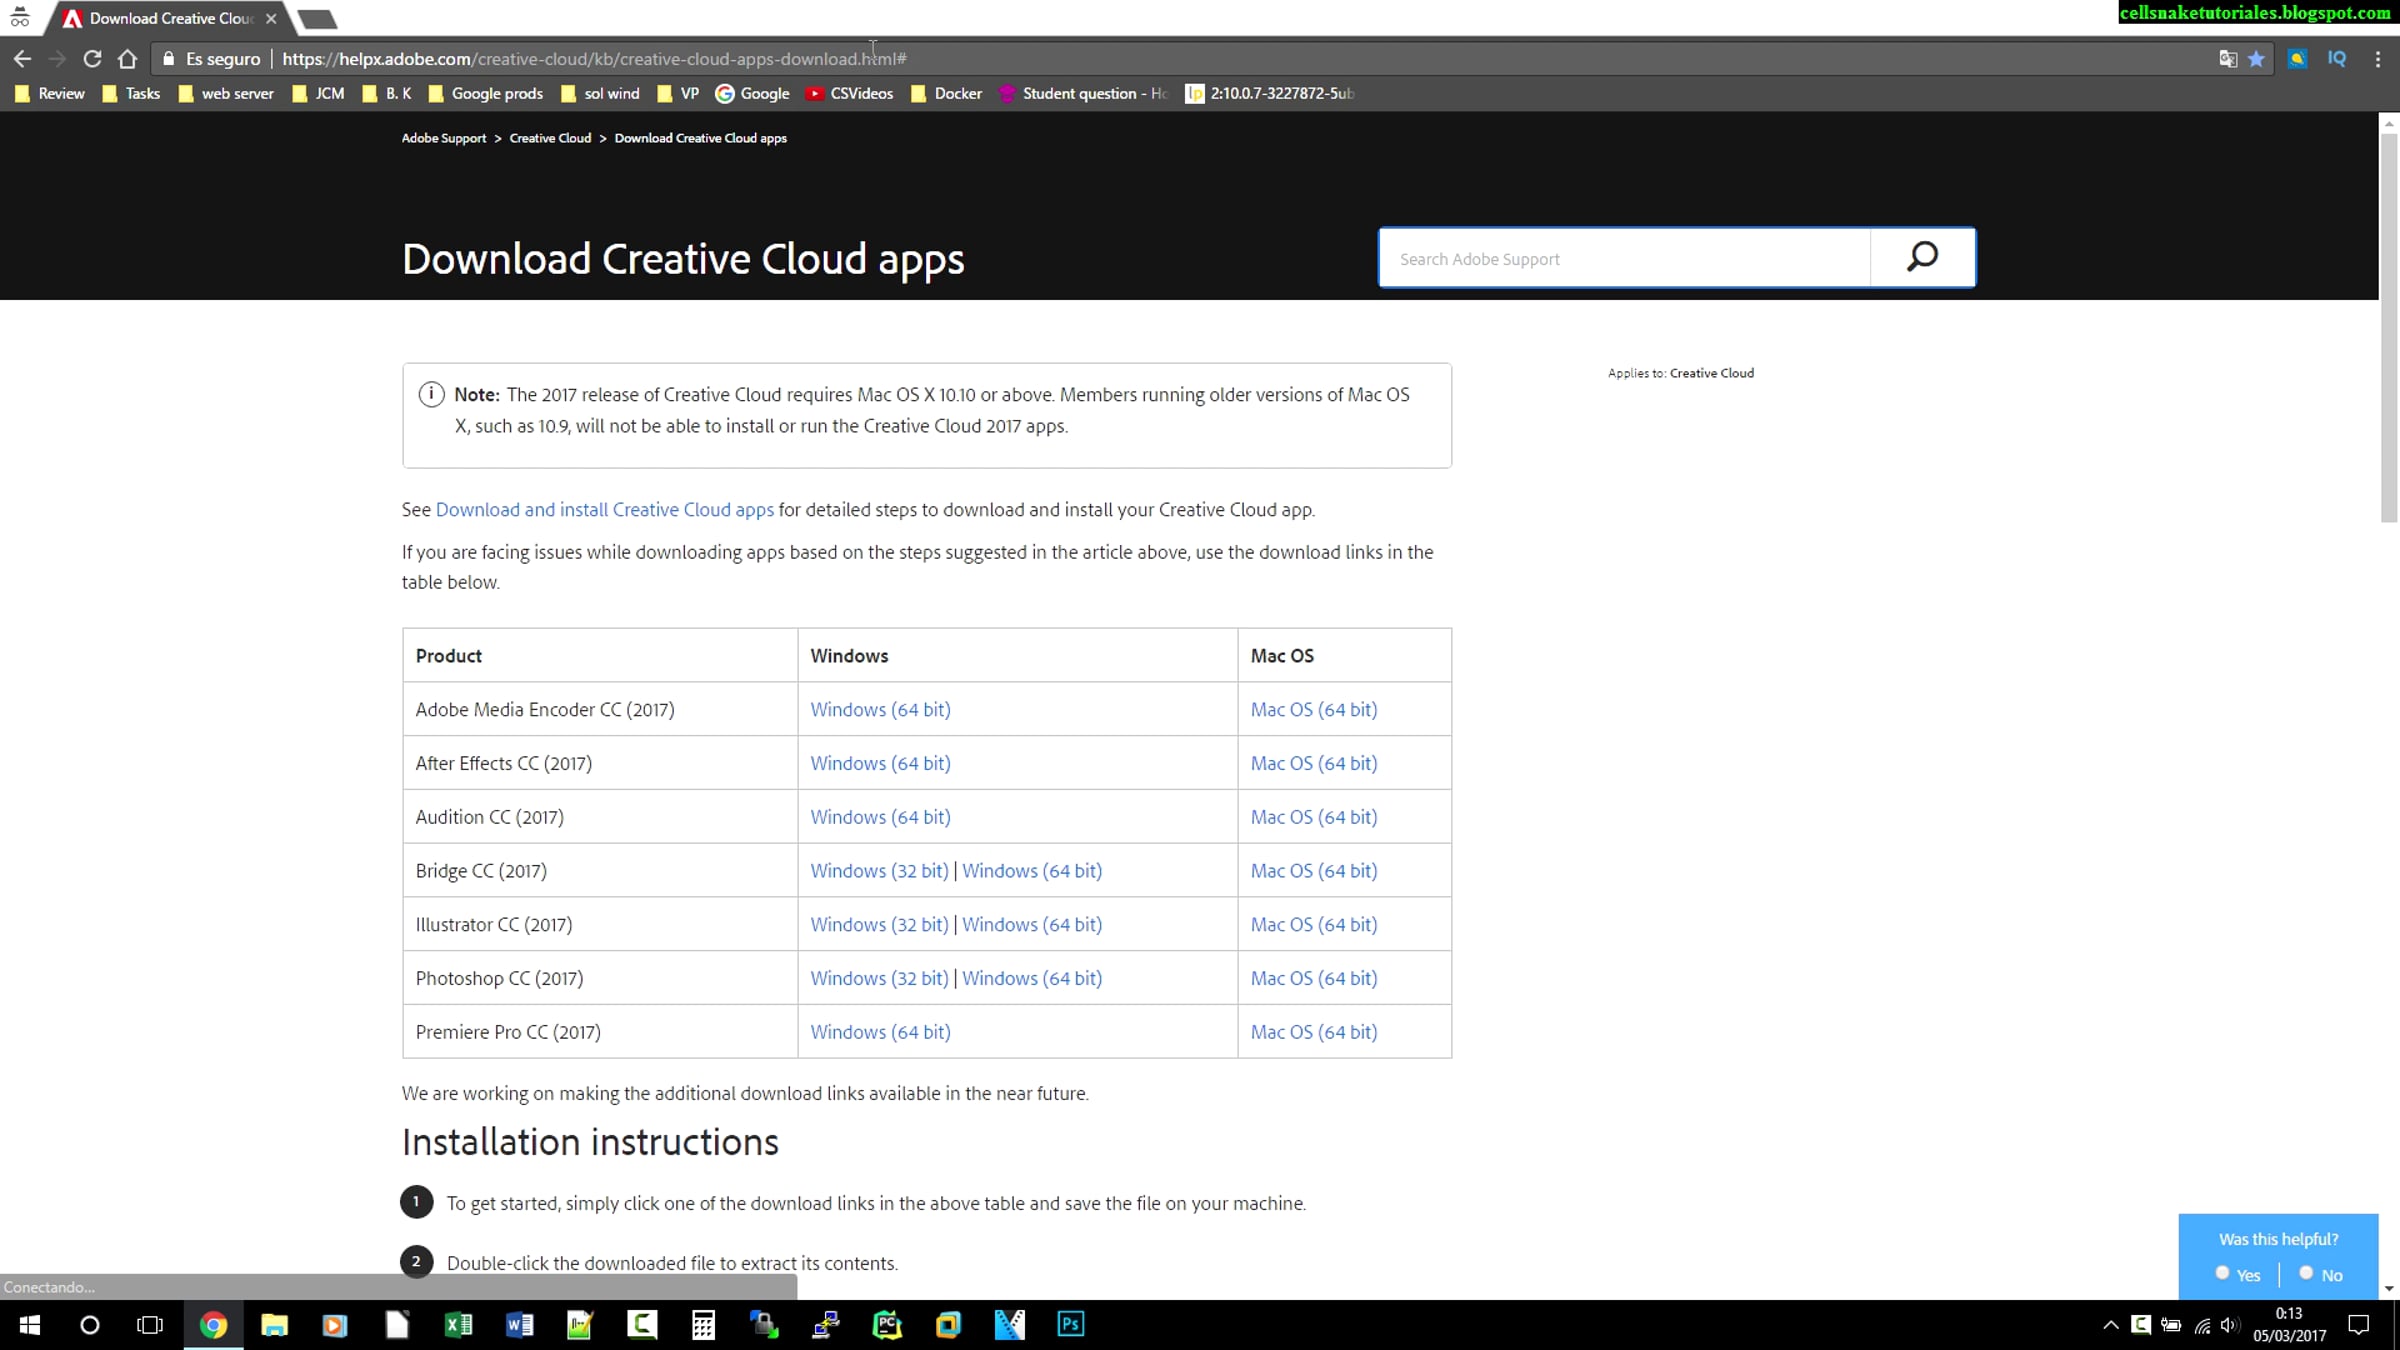This screenshot has width=2400, height=1350.
Task: Open Chrome's three-dot menu
Action: click(x=2378, y=59)
